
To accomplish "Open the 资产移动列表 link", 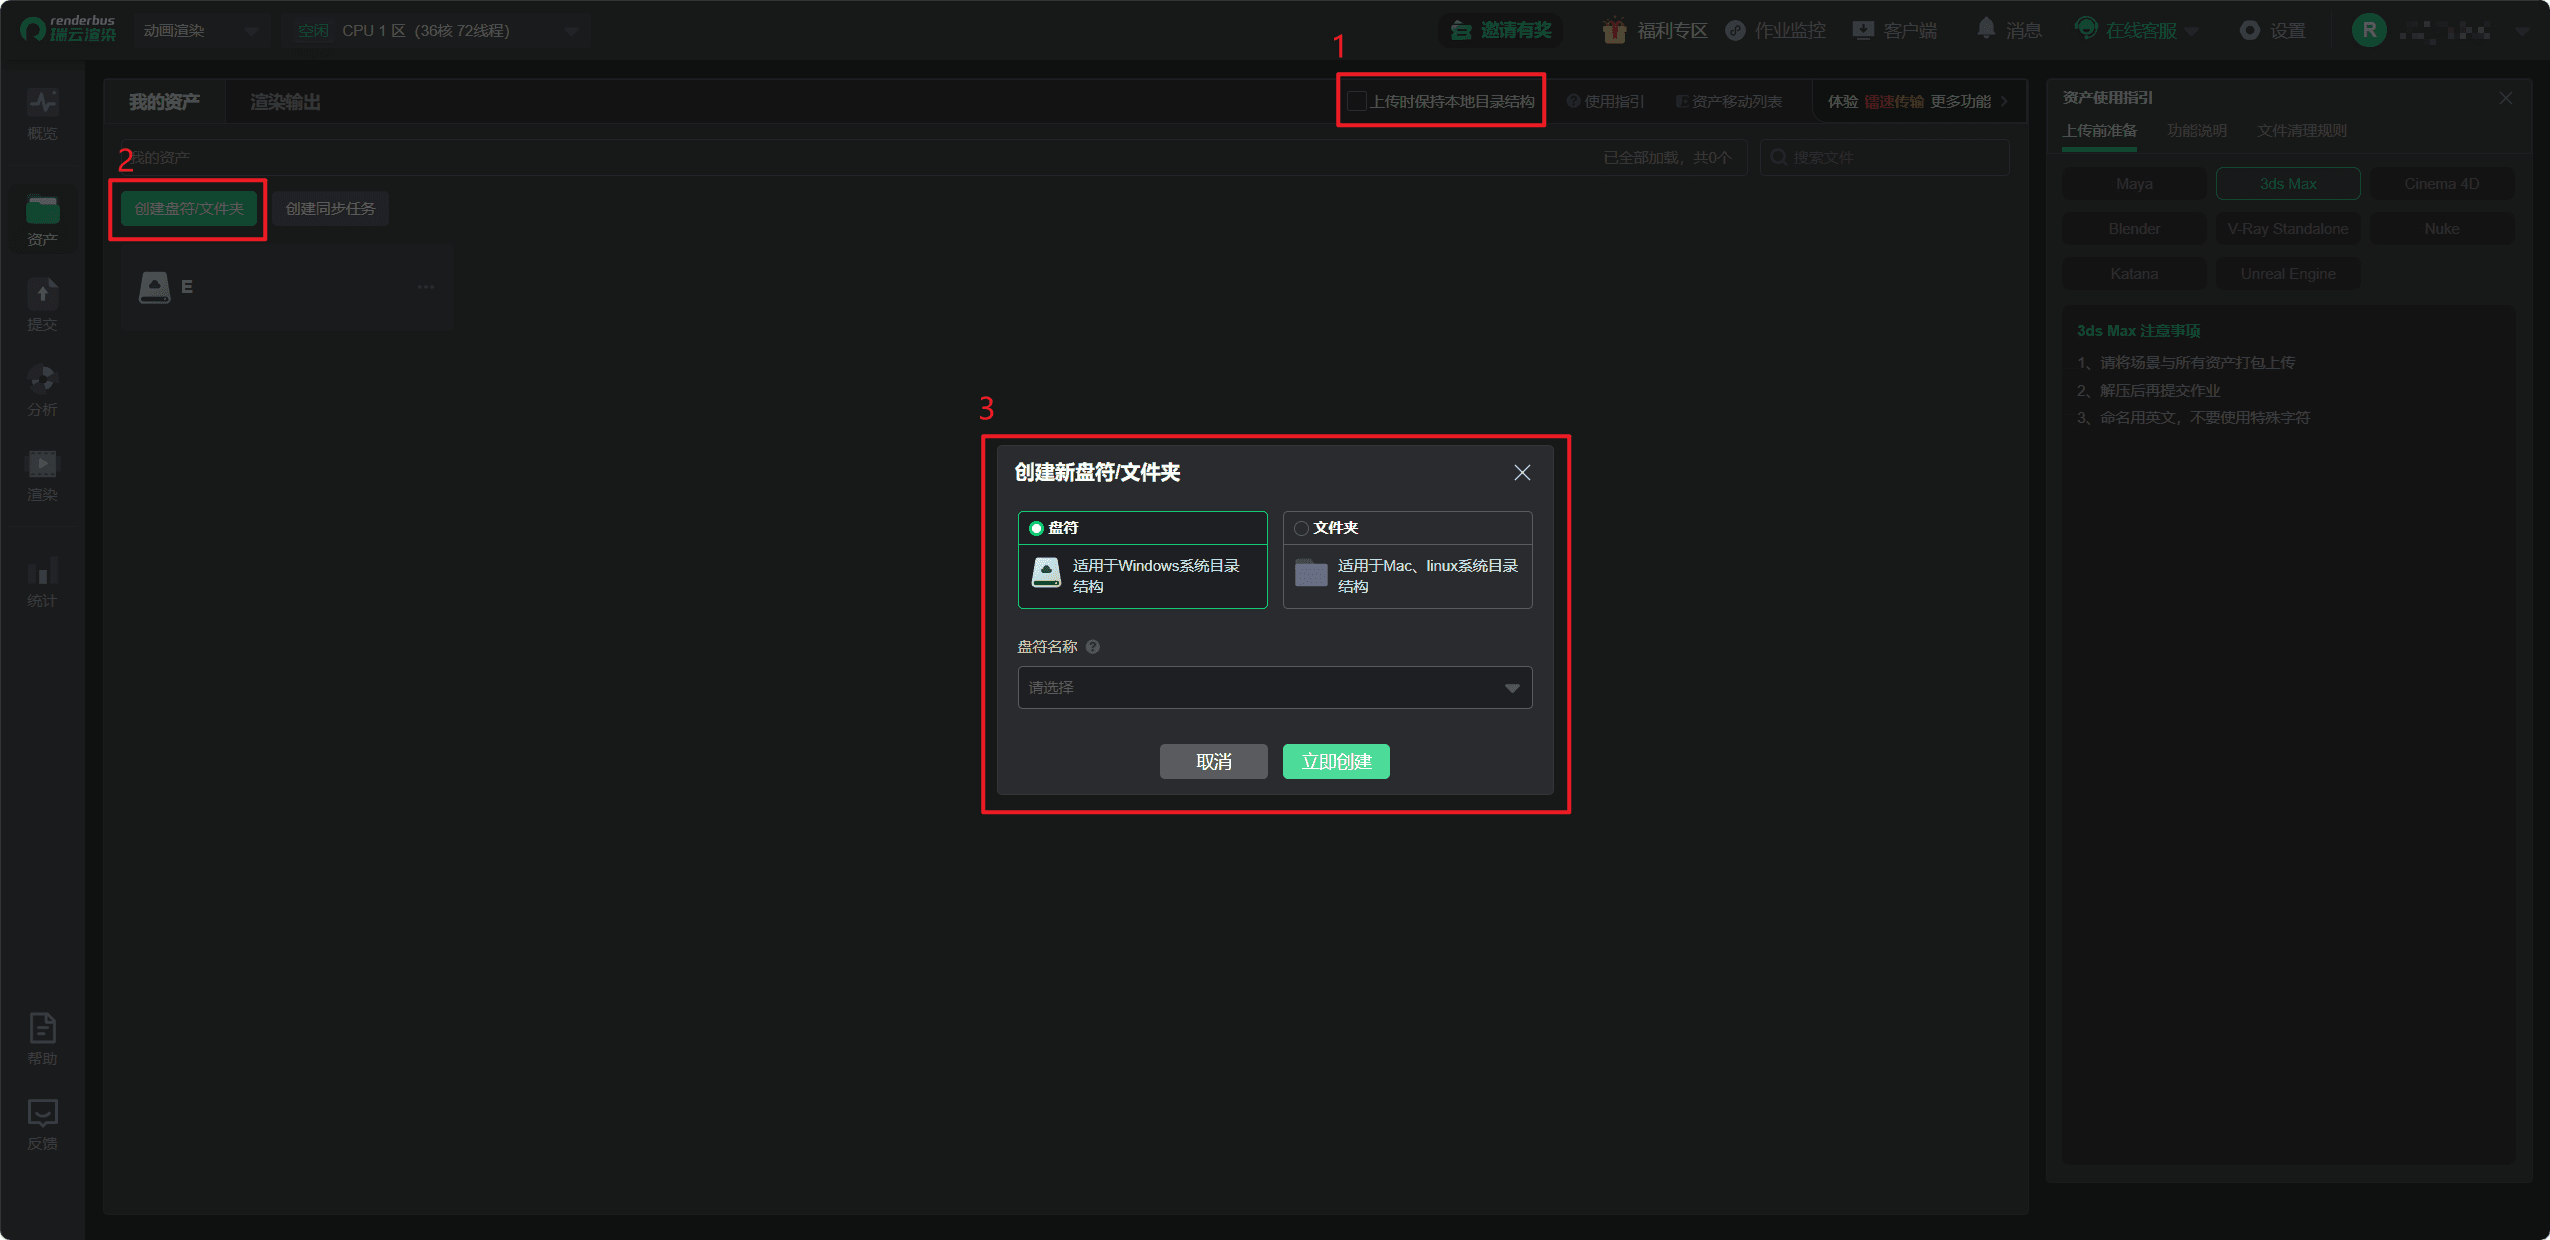I will pyautogui.click(x=1729, y=101).
